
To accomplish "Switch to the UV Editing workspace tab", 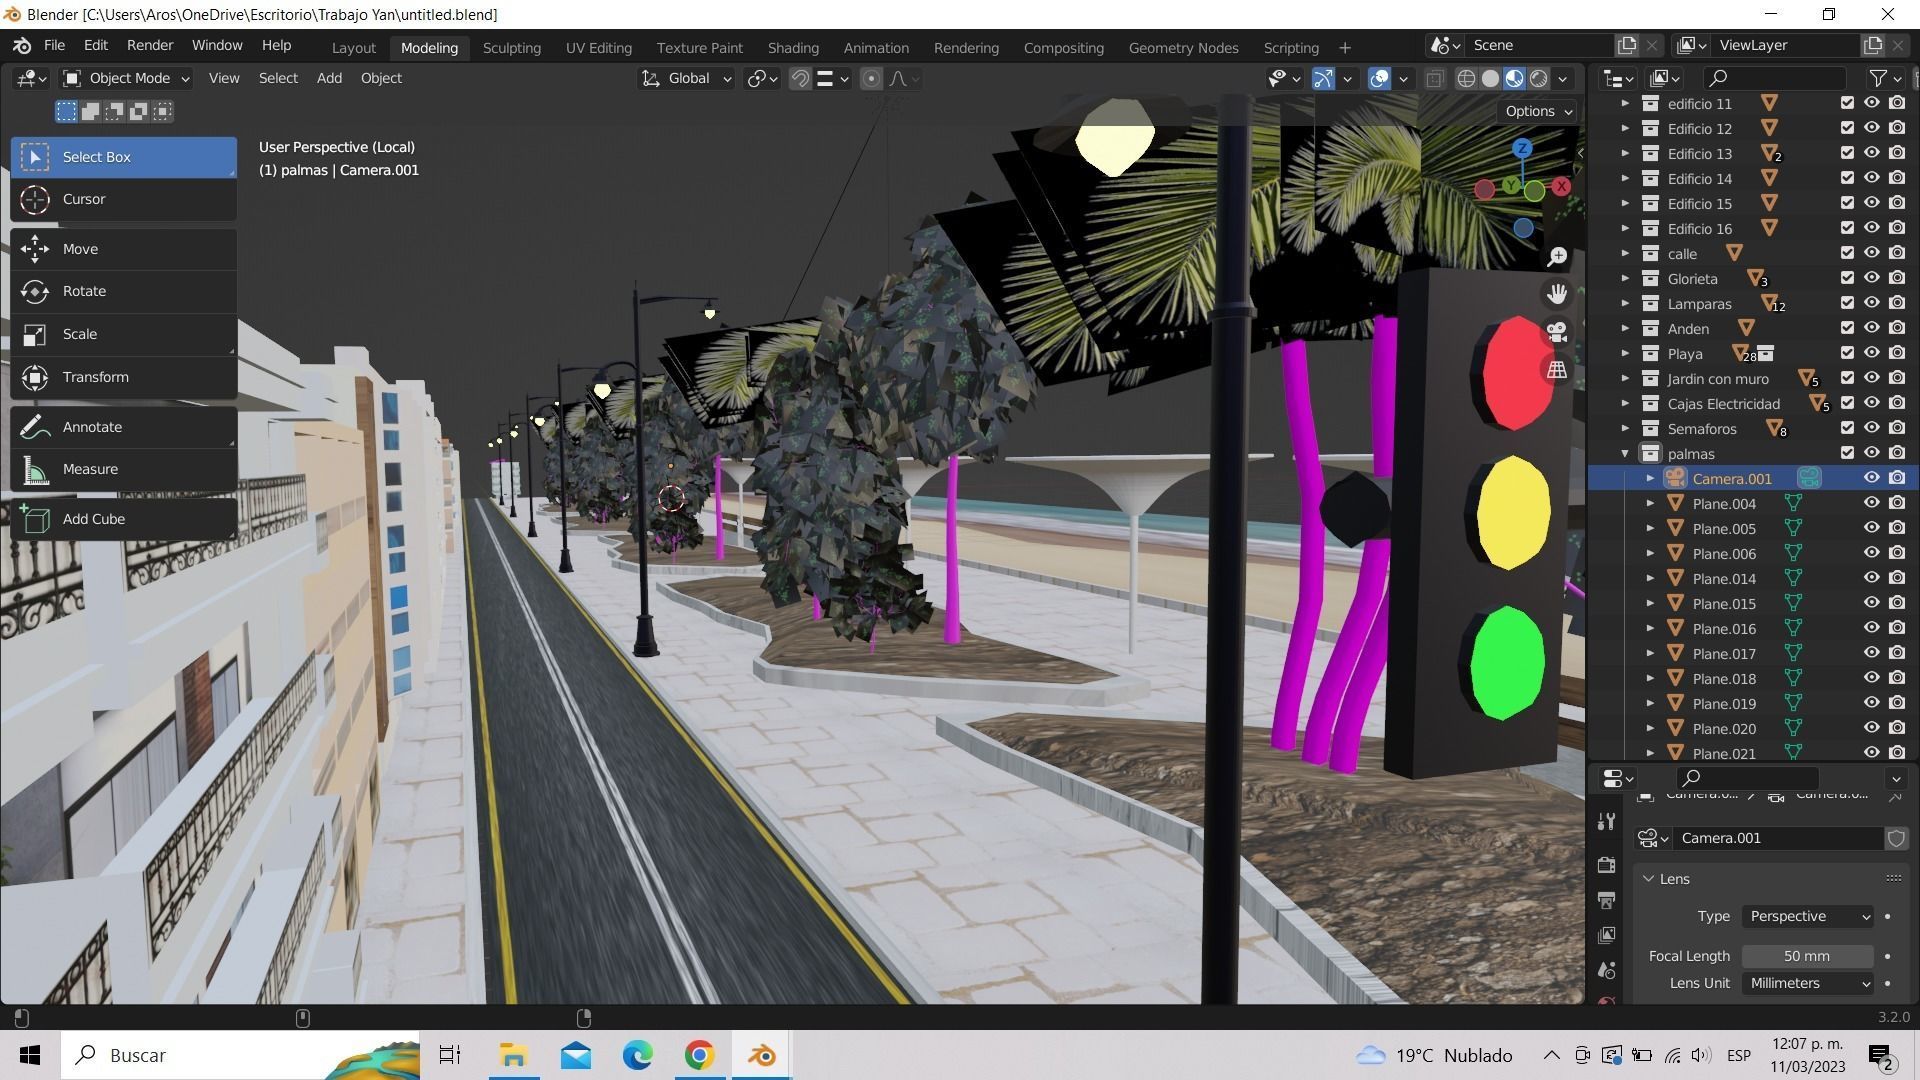I will pyautogui.click(x=599, y=48).
